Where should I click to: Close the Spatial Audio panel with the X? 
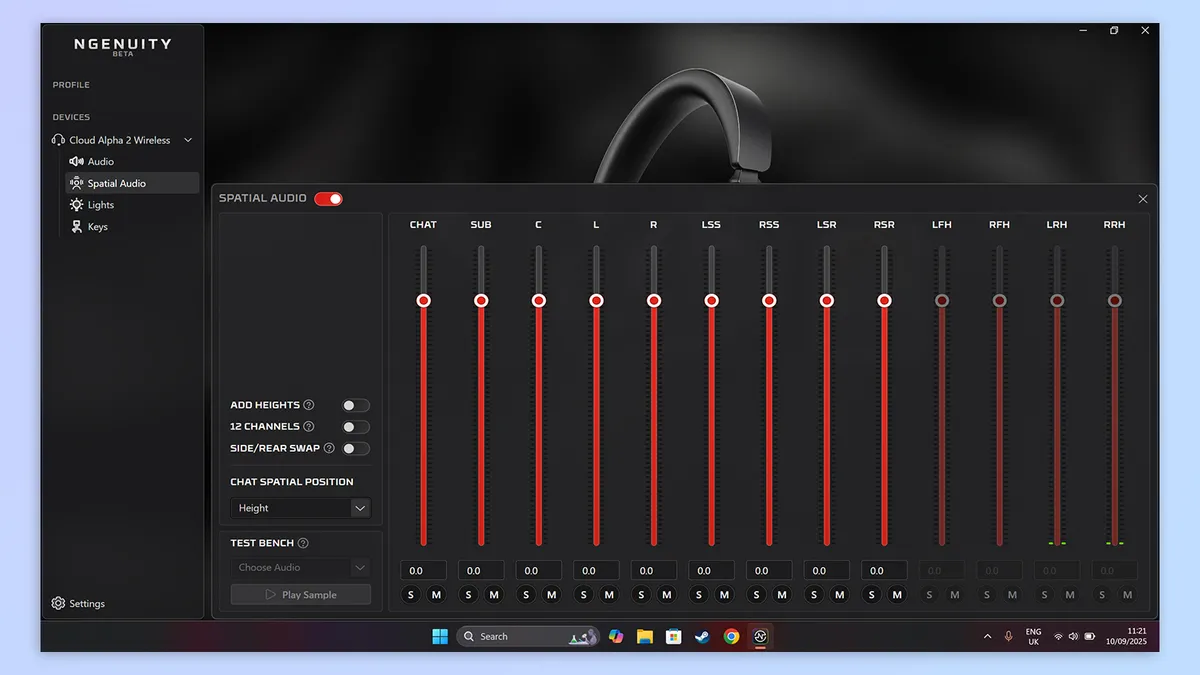[1143, 199]
